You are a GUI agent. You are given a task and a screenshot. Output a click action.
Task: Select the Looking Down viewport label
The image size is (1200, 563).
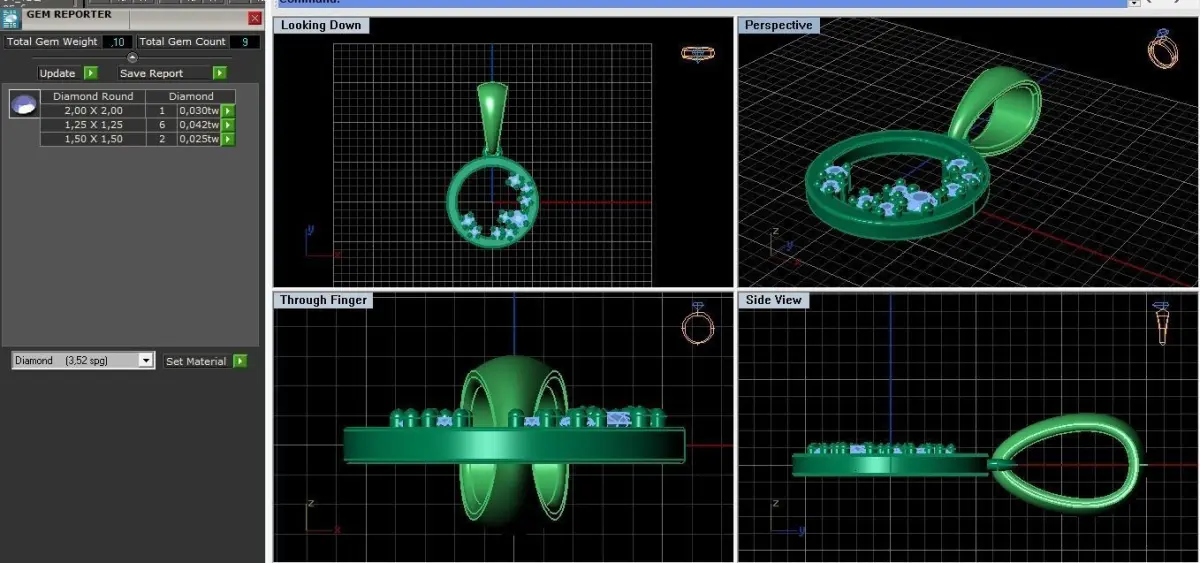321,25
